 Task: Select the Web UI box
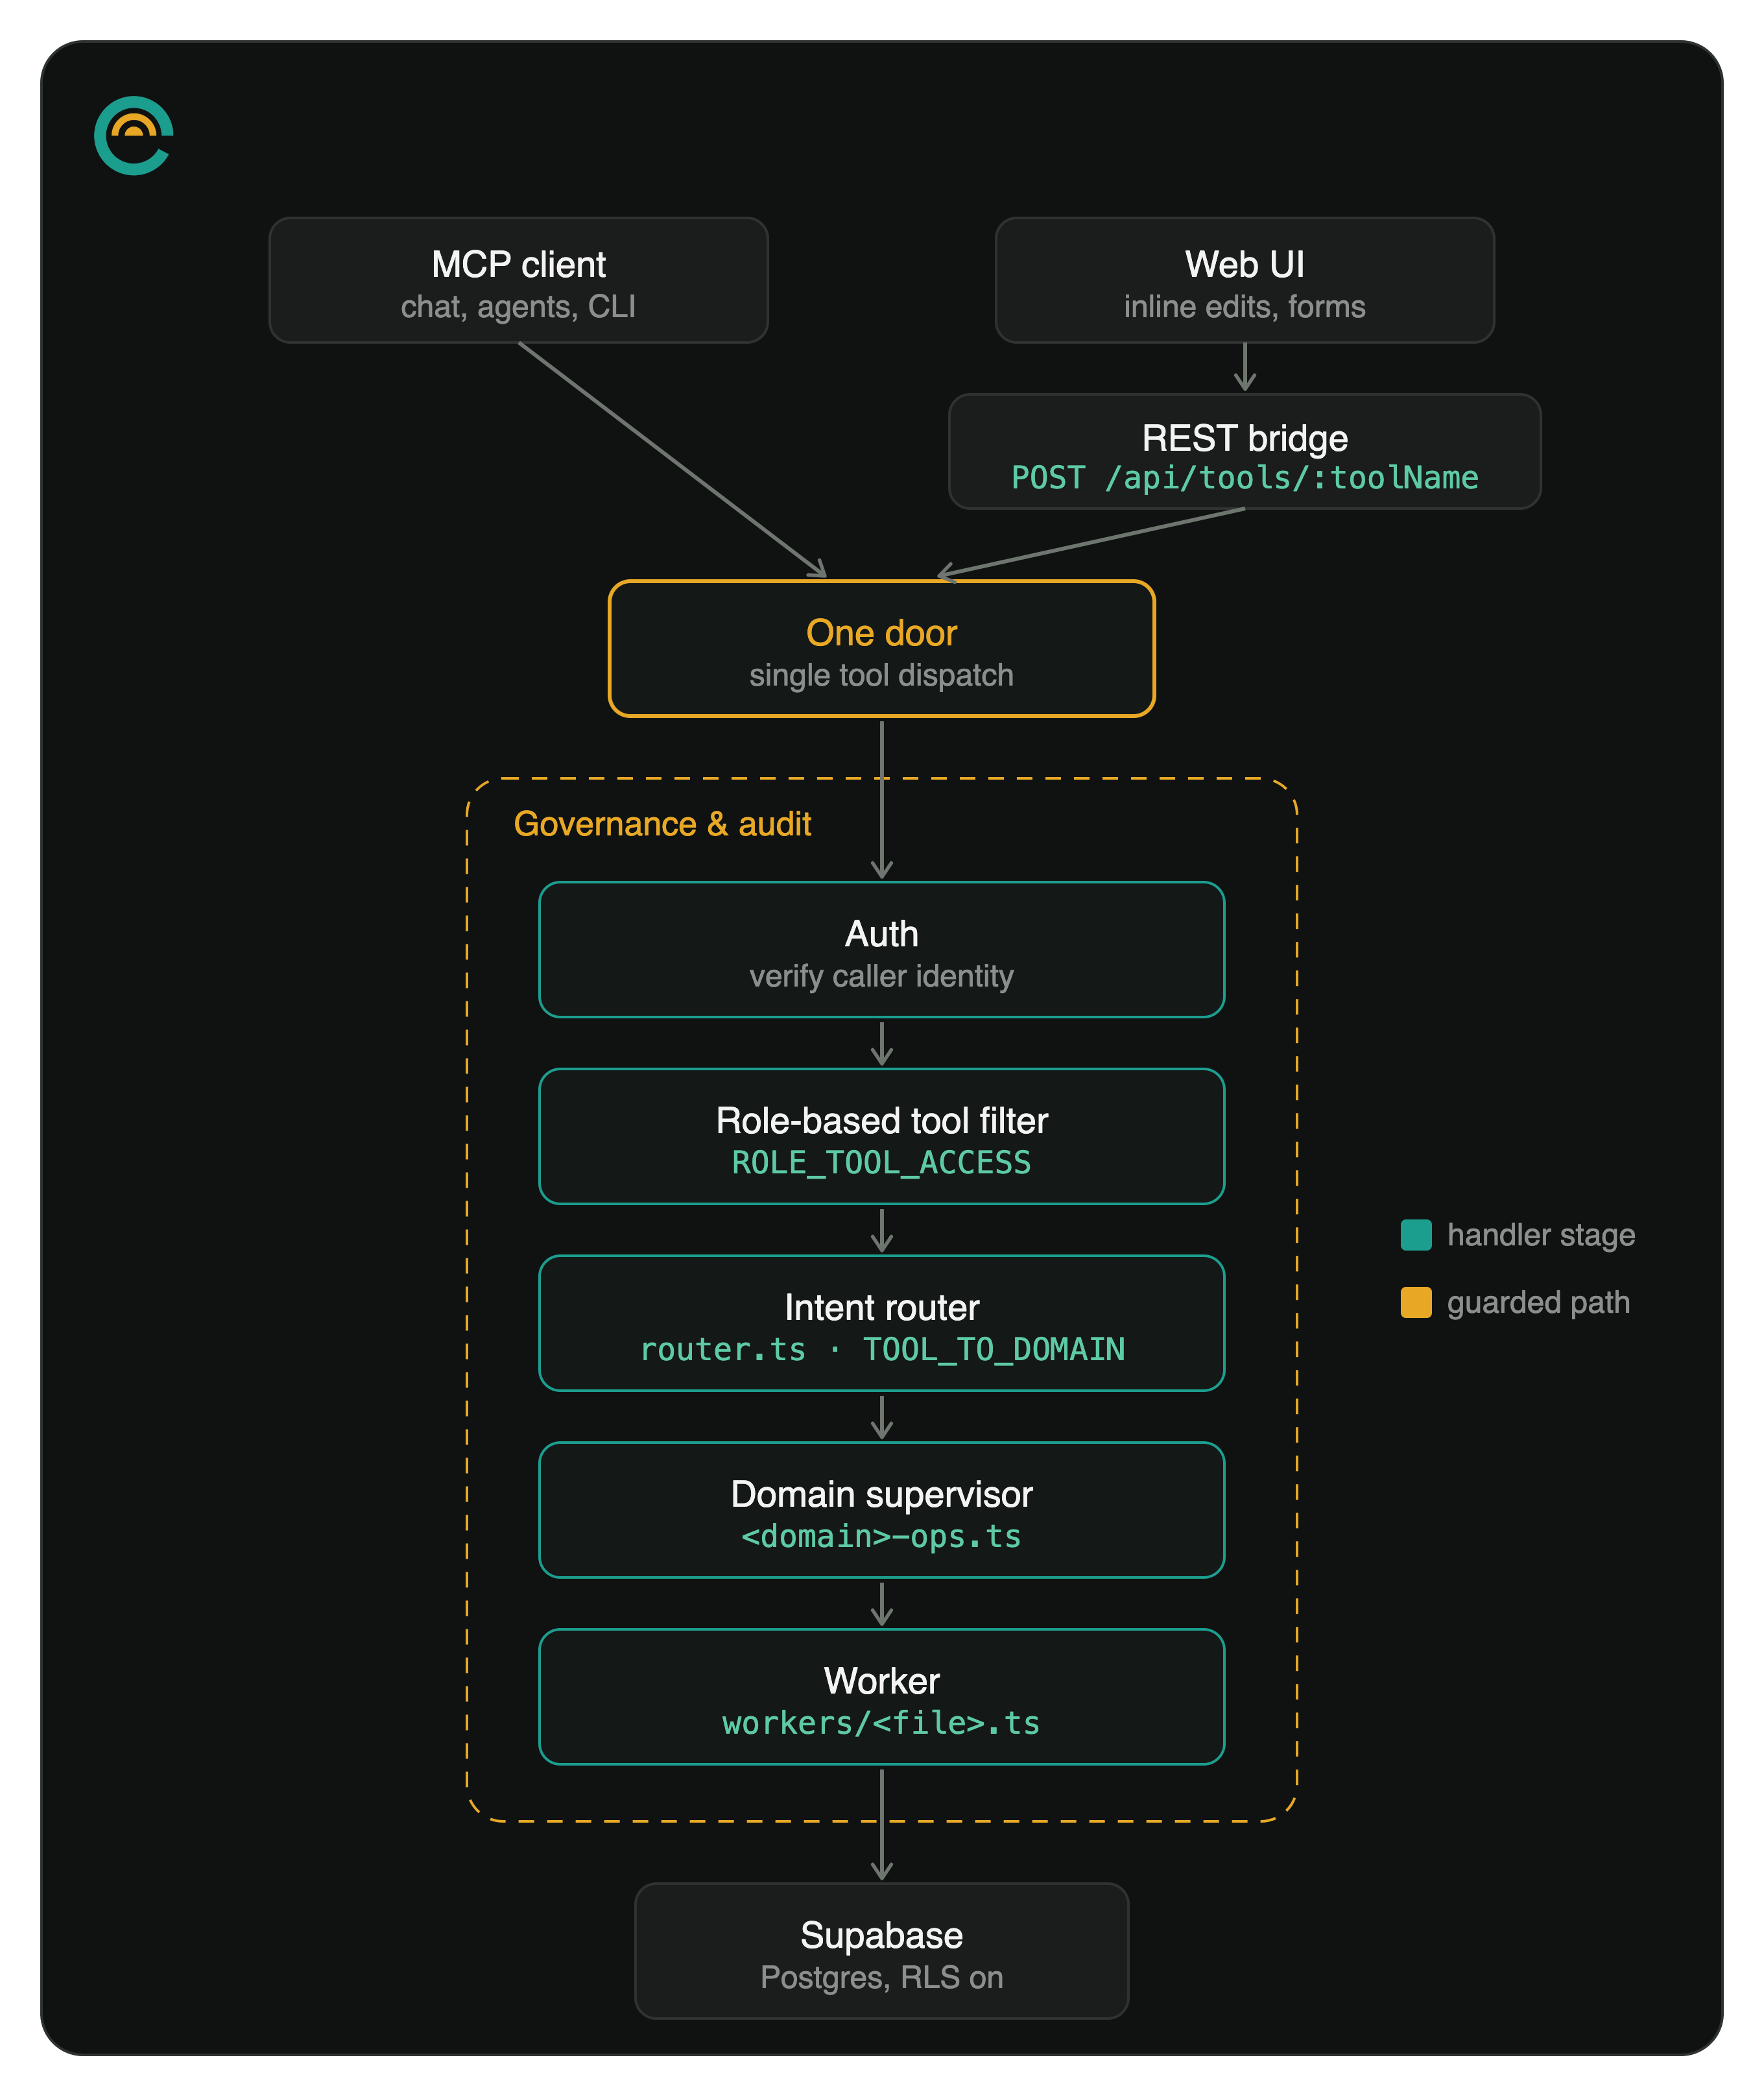(1244, 280)
